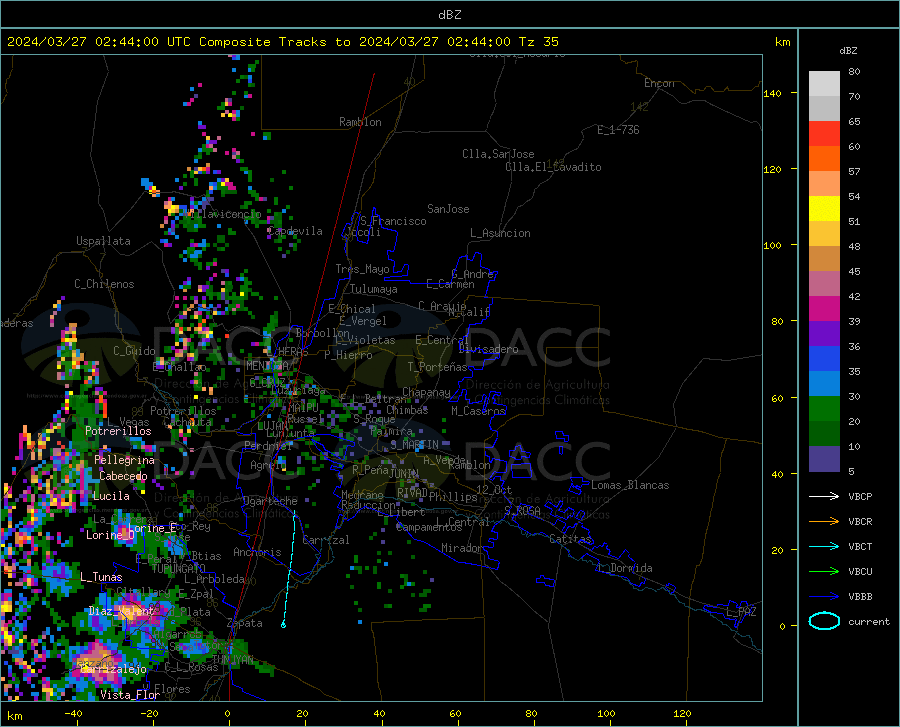Viewport: 900px width, 727px height.
Task: Select the bright yellow swatch below 54
Action: [x=824, y=209]
